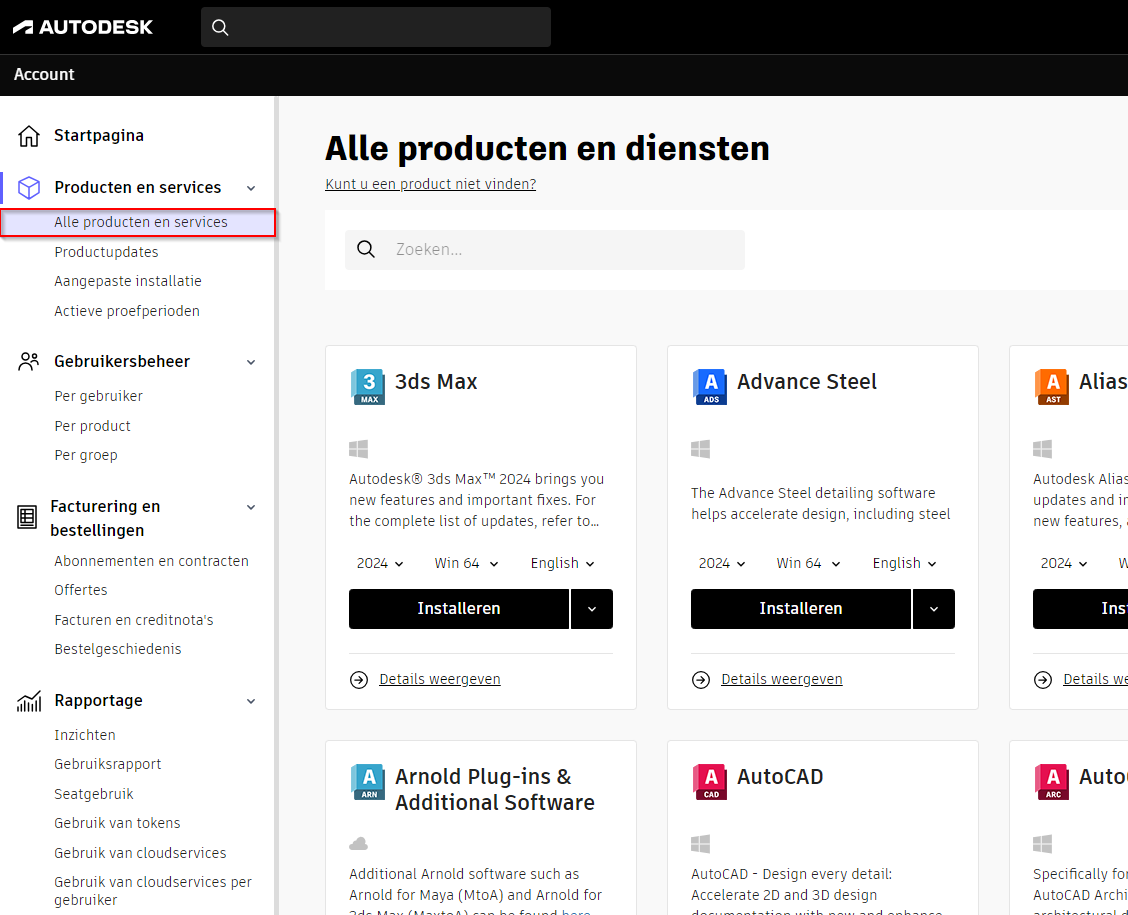Click the Startpagina home icon
The width and height of the screenshot is (1128, 915).
pos(29,136)
